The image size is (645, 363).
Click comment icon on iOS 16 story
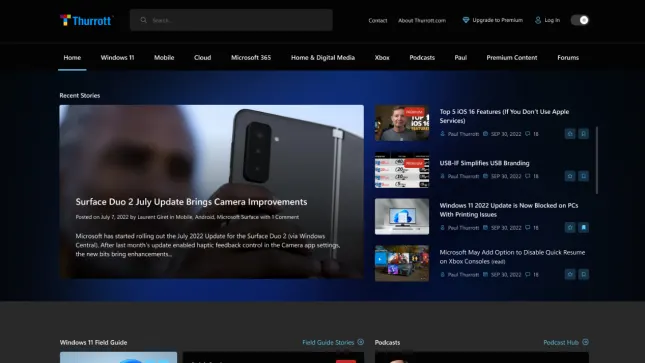[x=527, y=134]
